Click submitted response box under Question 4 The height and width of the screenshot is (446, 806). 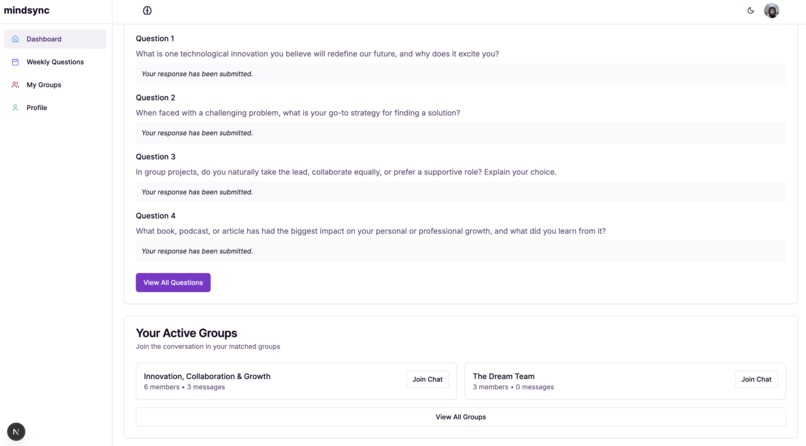(461, 251)
